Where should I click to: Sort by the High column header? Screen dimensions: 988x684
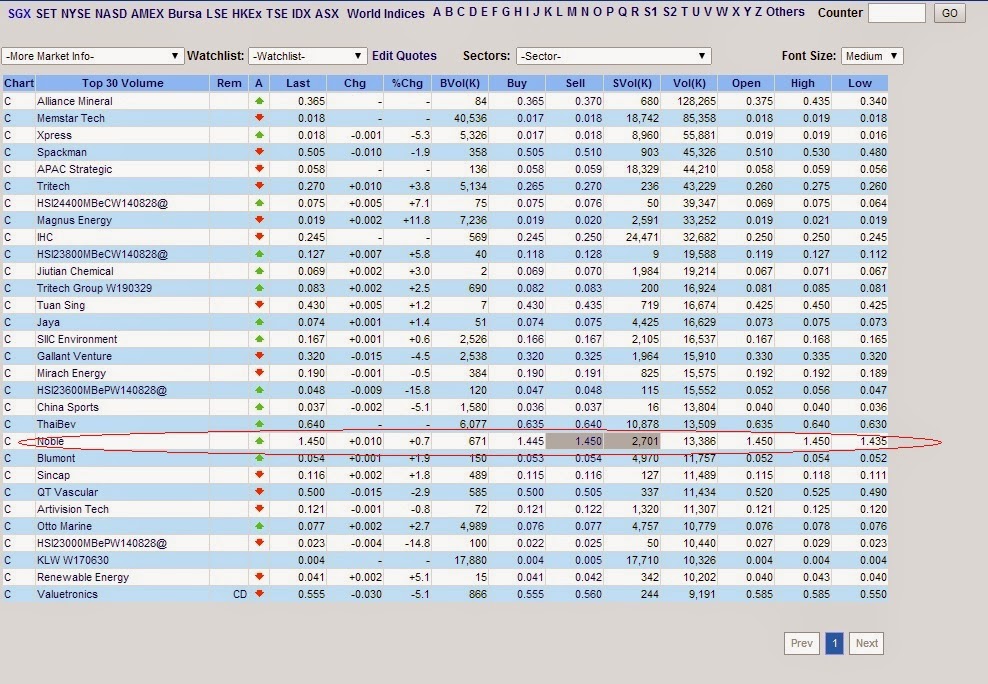[x=803, y=83]
